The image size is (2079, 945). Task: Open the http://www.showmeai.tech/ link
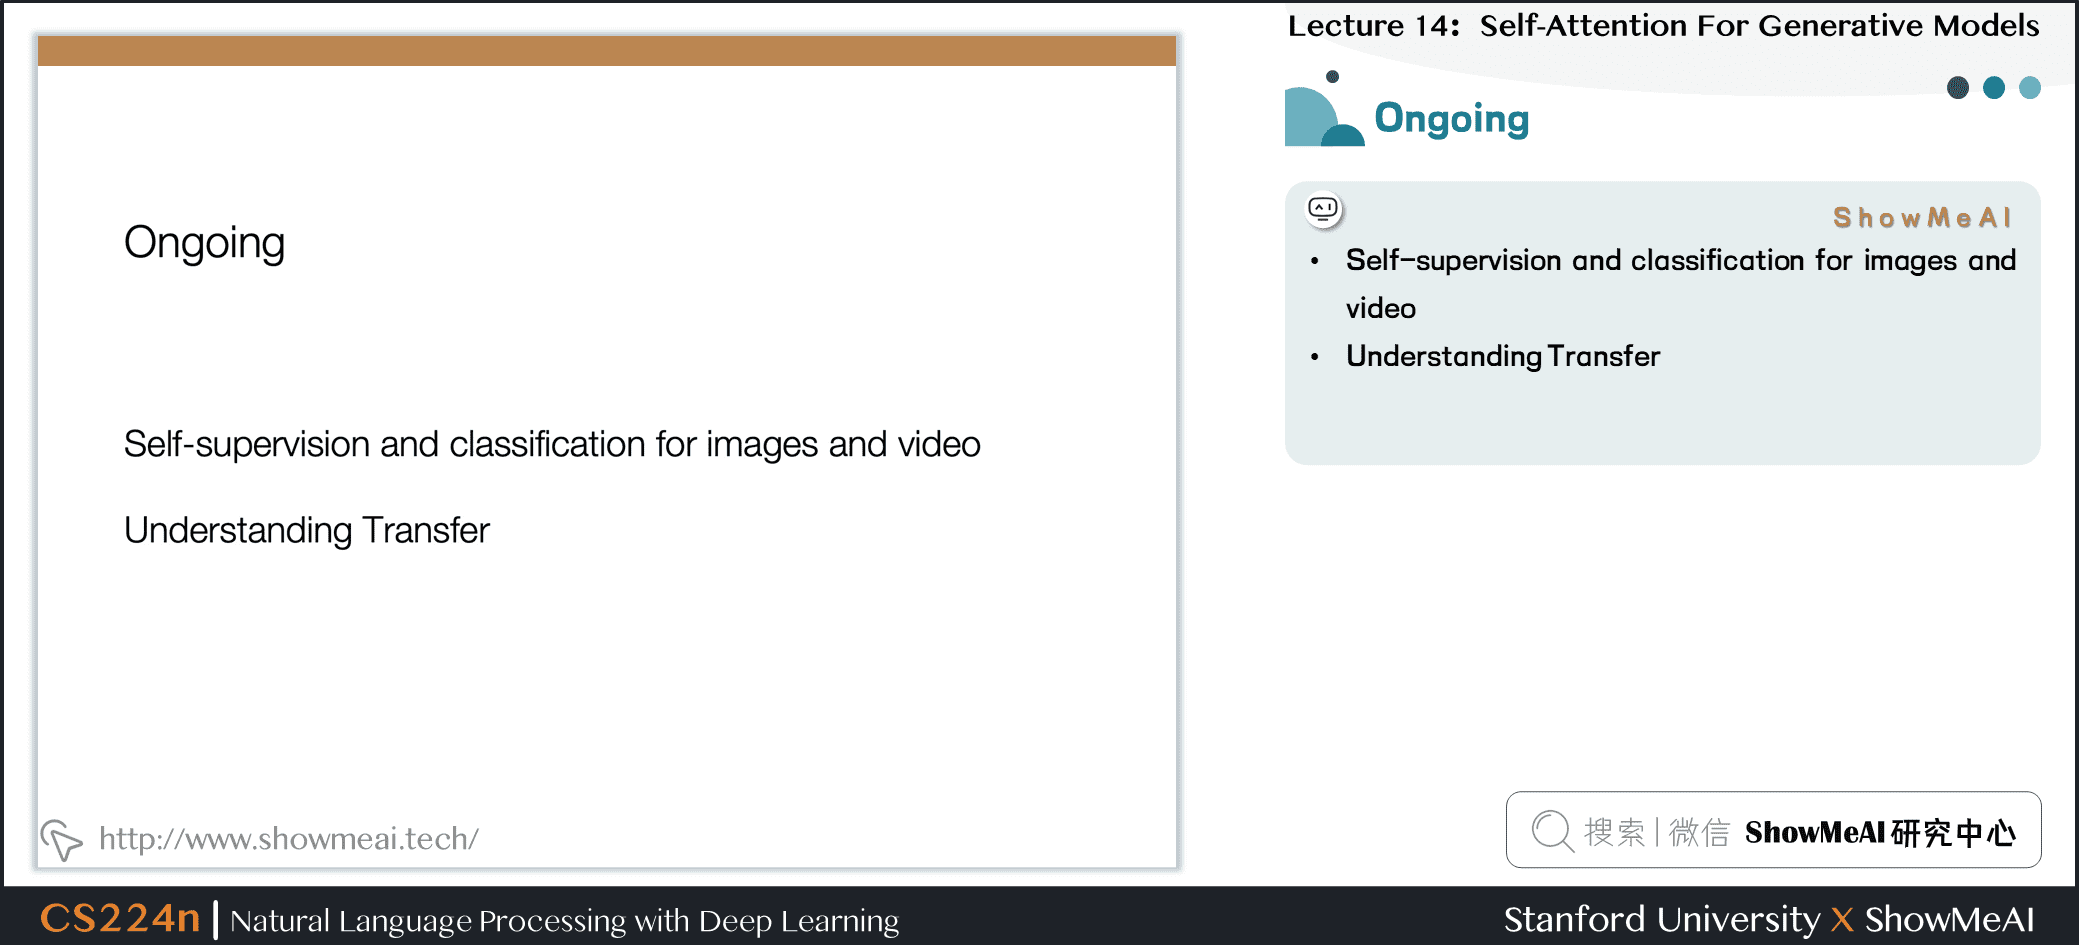click(288, 838)
